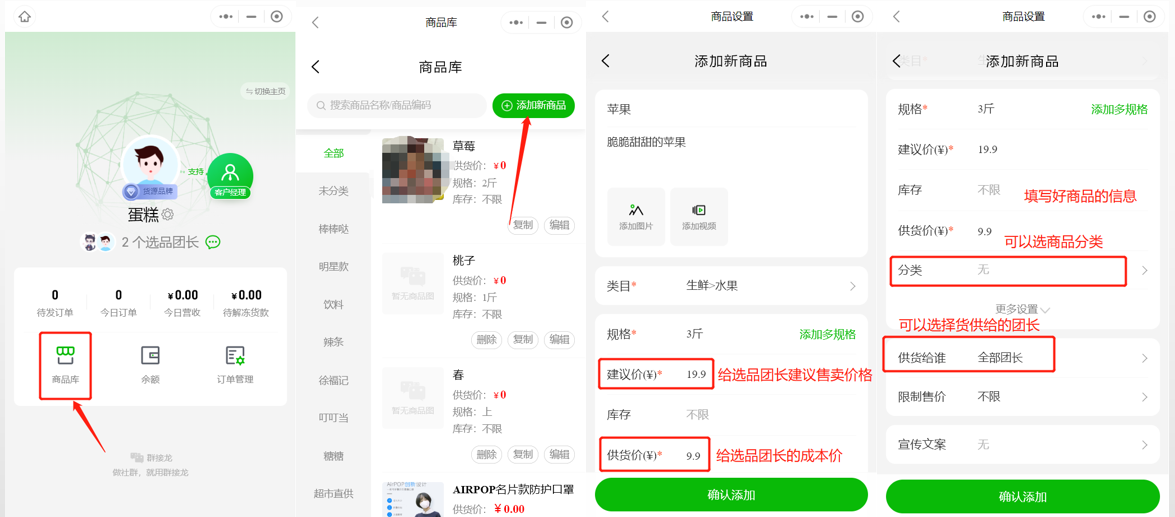Select the 饮料 category tab

tap(333, 304)
